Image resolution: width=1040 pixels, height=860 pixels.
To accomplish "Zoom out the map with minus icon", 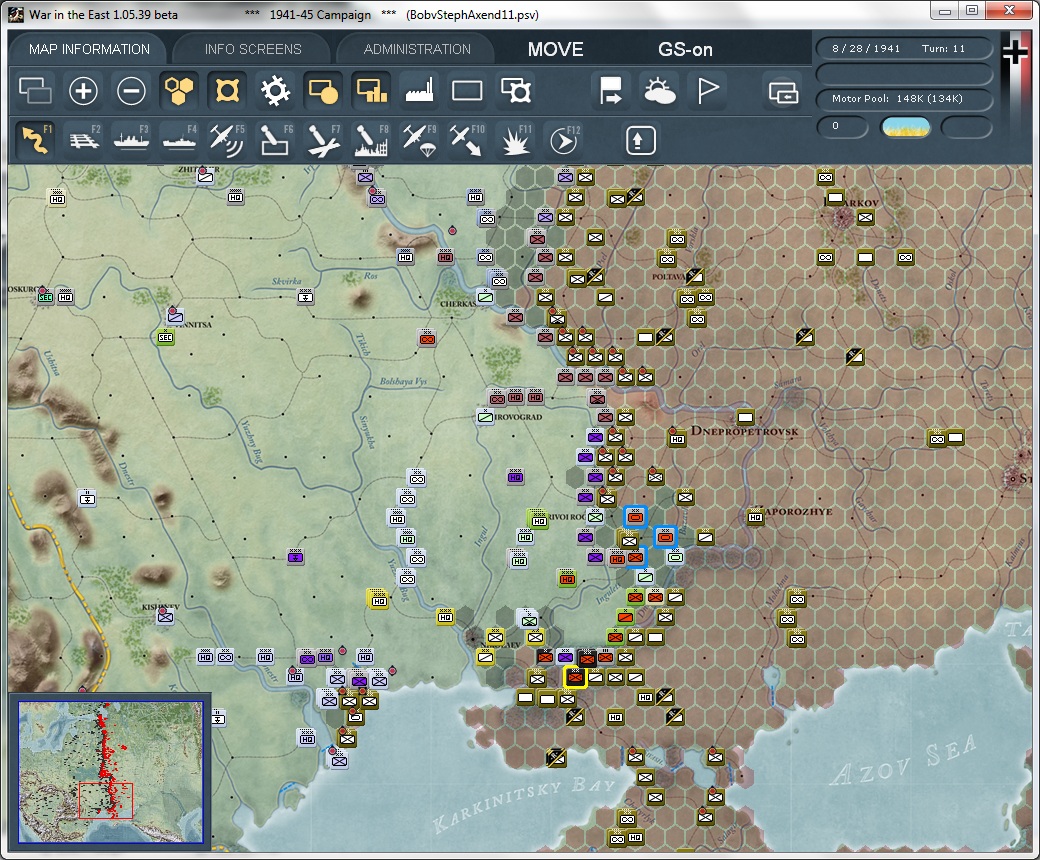I will coord(131,90).
